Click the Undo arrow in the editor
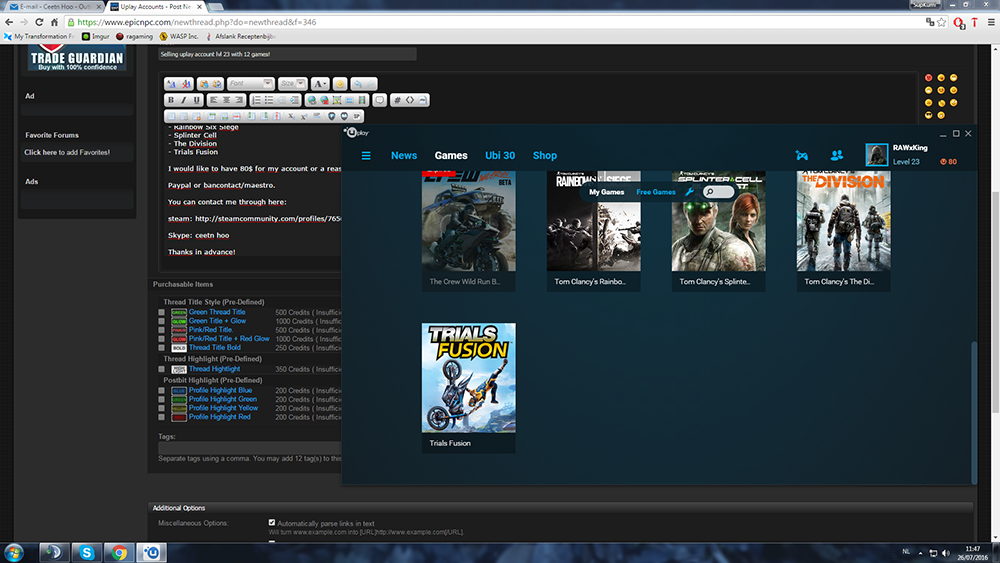The height and width of the screenshot is (563, 1000). 358,84
